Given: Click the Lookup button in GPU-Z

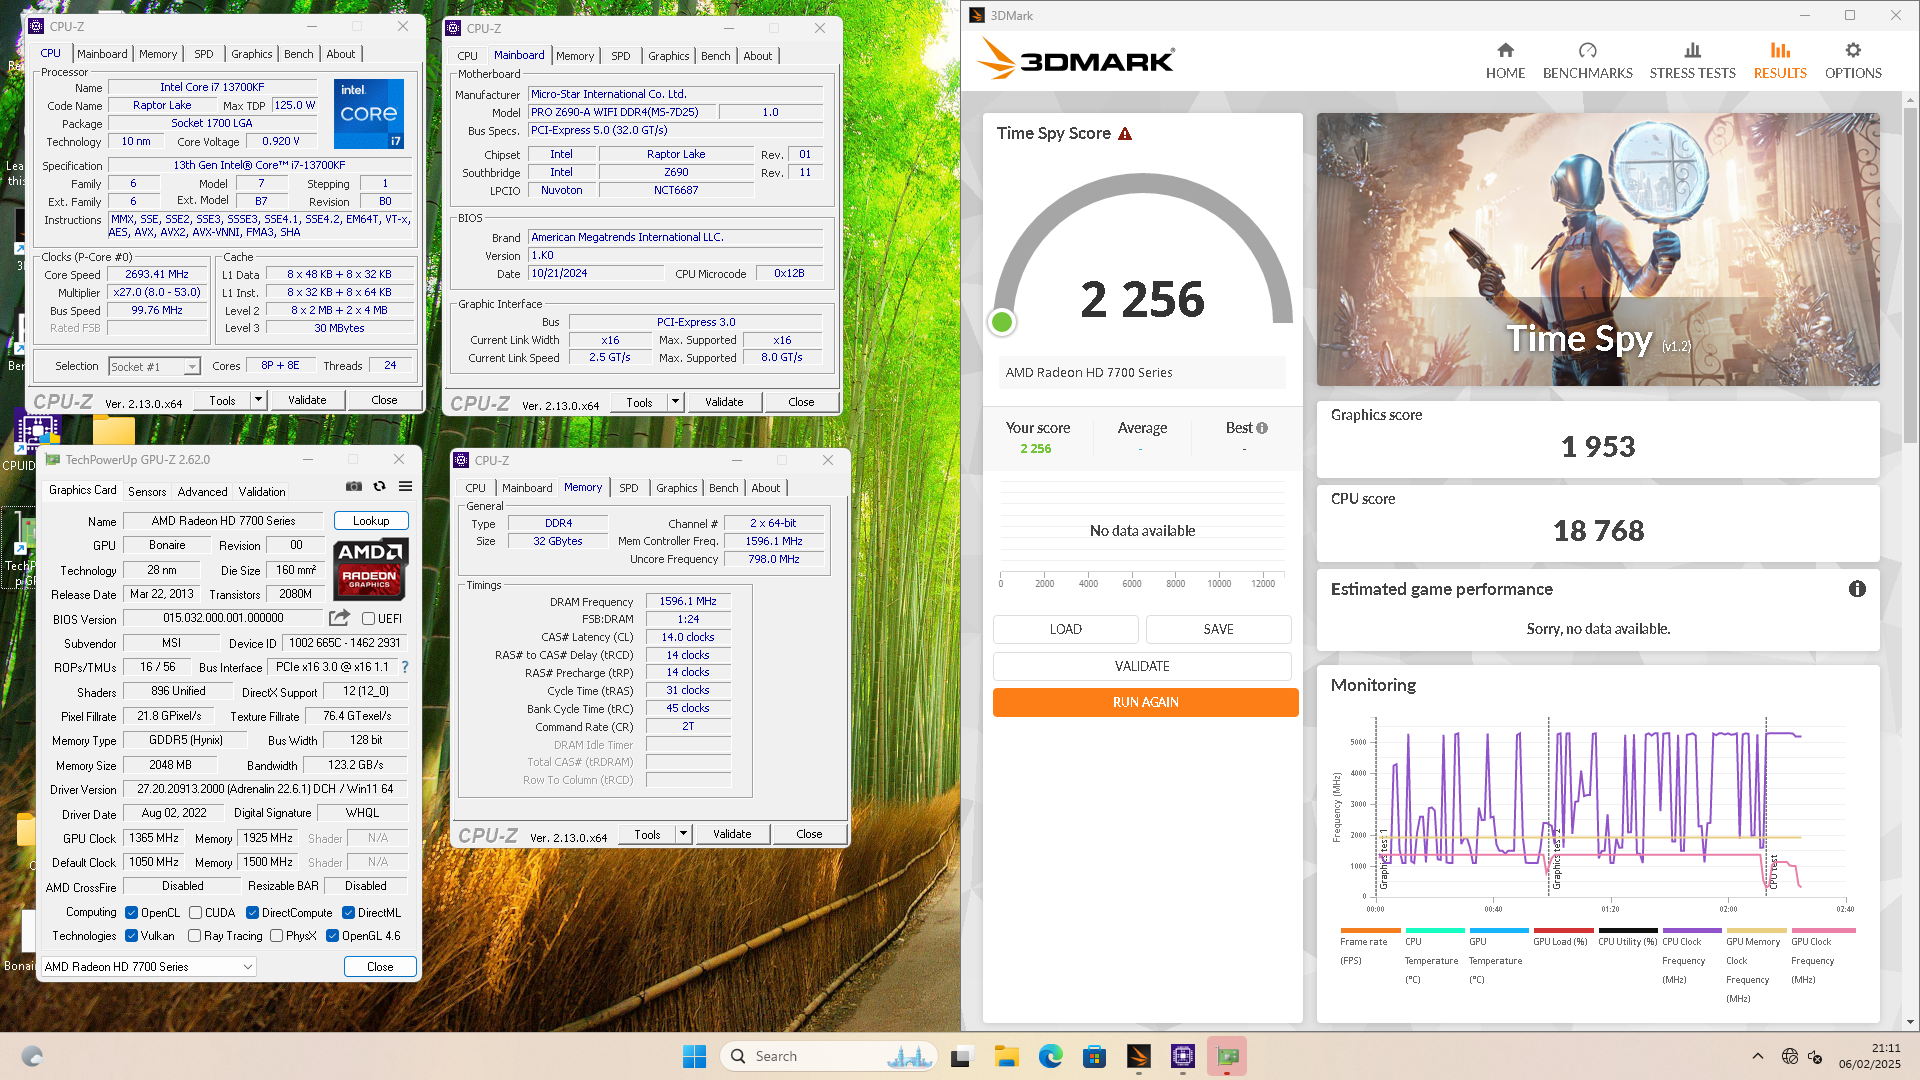Looking at the screenshot, I should point(371,521).
